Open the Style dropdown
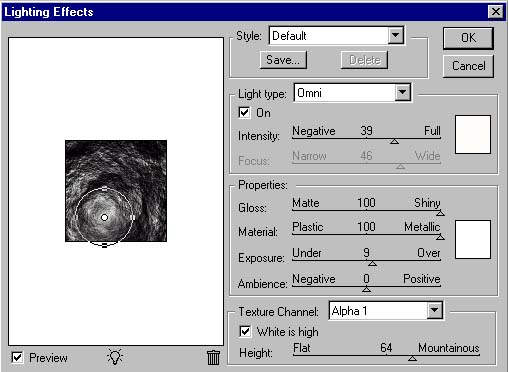The image size is (508, 372). click(396, 35)
